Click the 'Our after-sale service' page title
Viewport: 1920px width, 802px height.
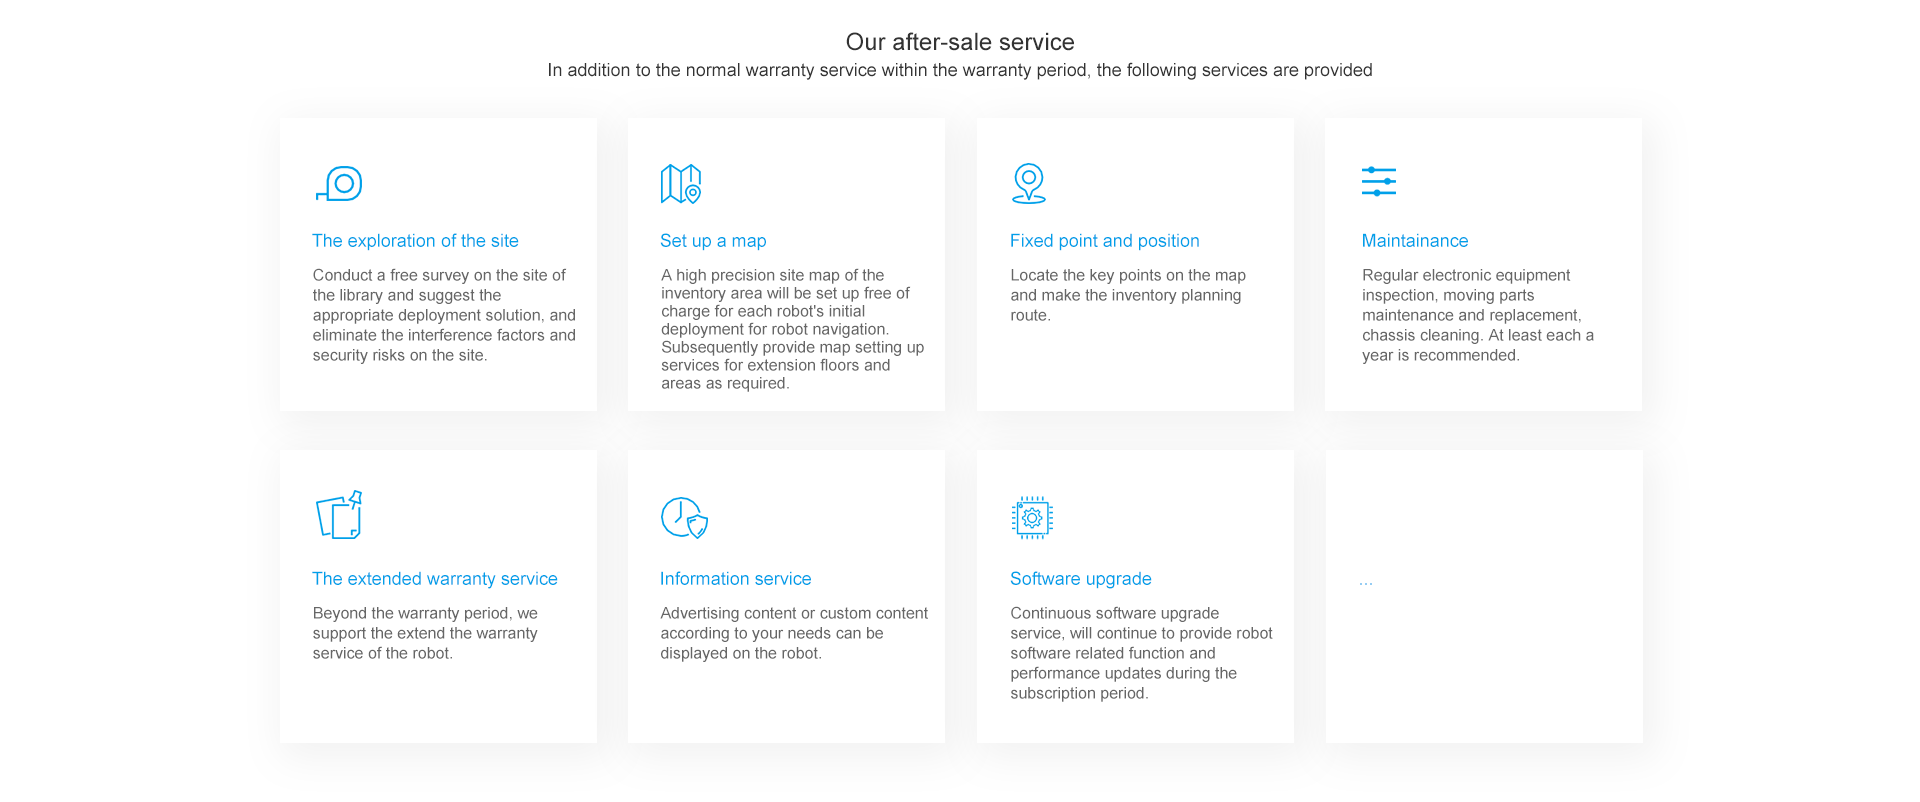coord(959,42)
